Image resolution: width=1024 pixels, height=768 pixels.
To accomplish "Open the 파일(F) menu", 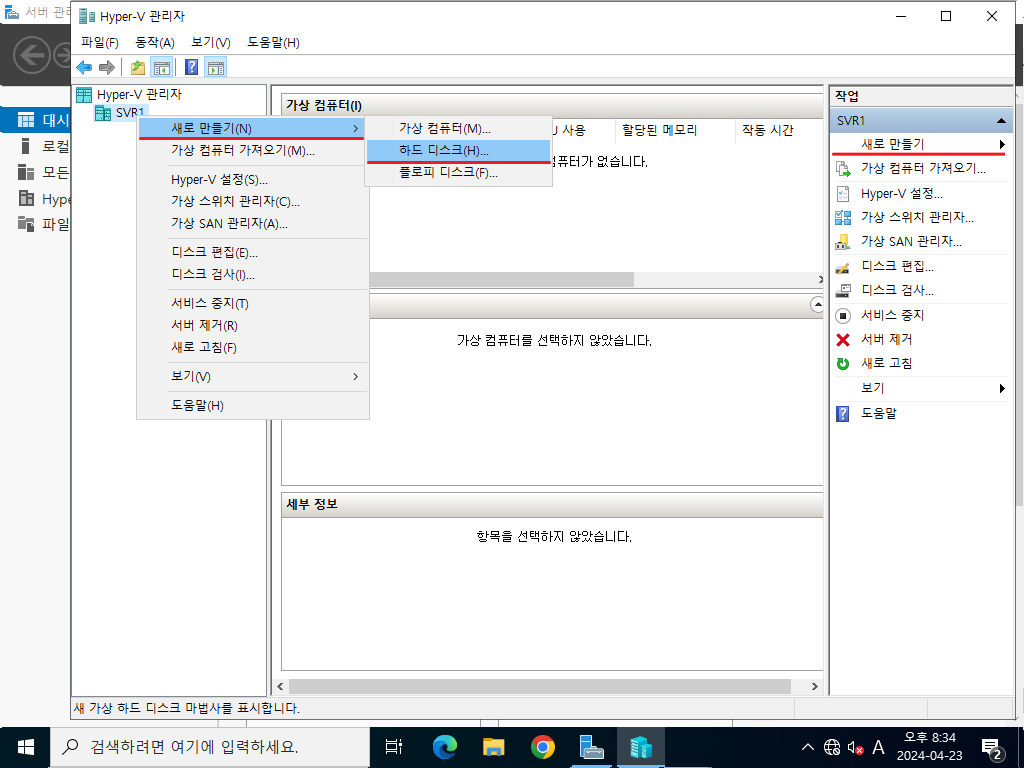I will (x=100, y=42).
